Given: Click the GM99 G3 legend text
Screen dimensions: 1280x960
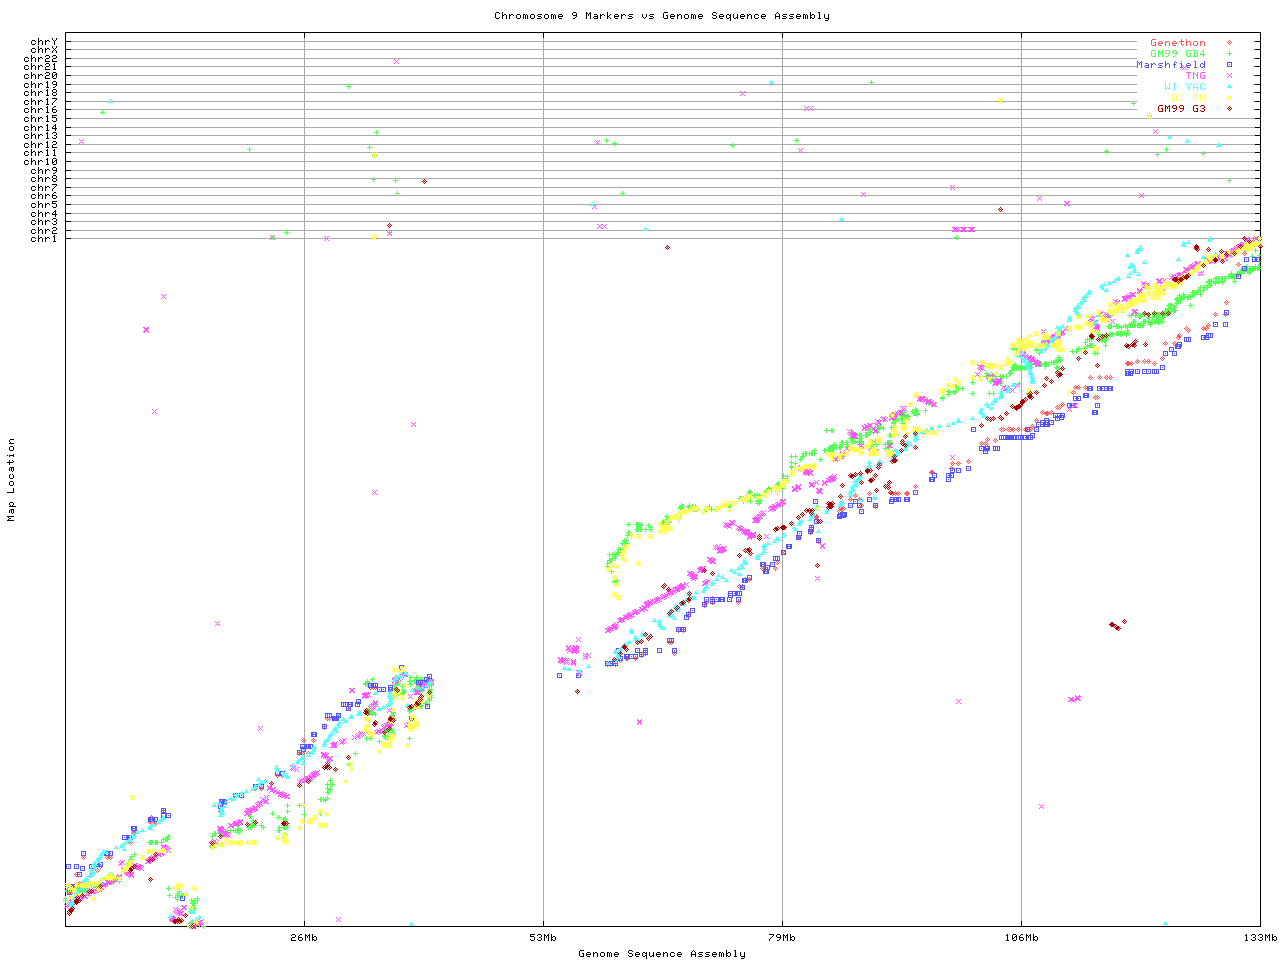Looking at the screenshot, I should pyautogui.click(x=1181, y=108).
